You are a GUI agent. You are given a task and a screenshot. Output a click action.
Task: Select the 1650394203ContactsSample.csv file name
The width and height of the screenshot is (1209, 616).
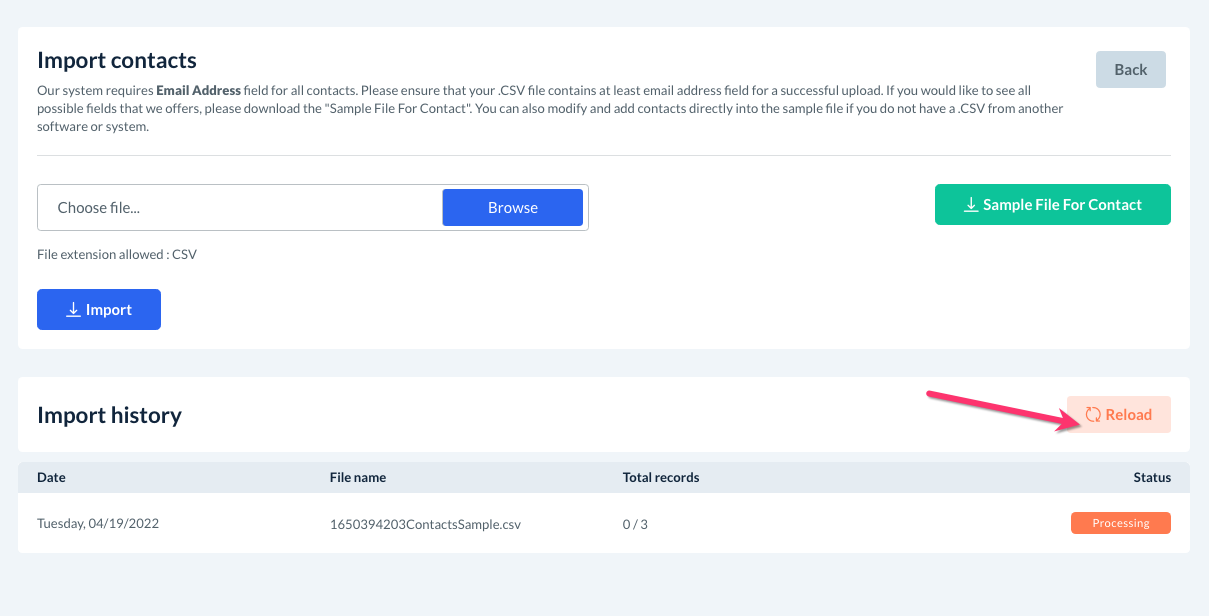tap(425, 524)
